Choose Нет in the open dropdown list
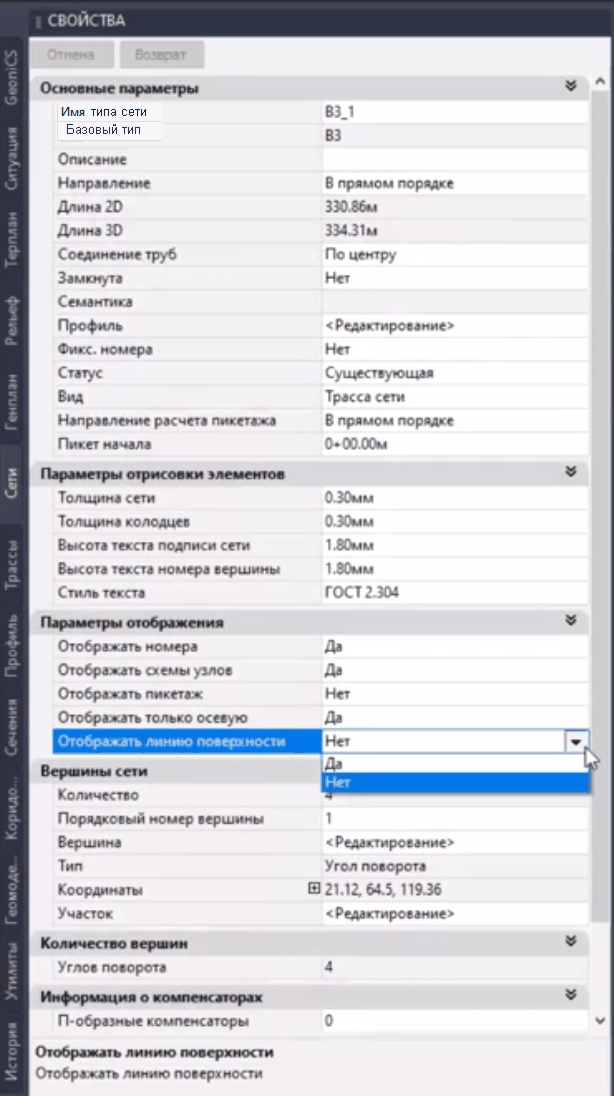The image size is (614, 1096). [454, 782]
